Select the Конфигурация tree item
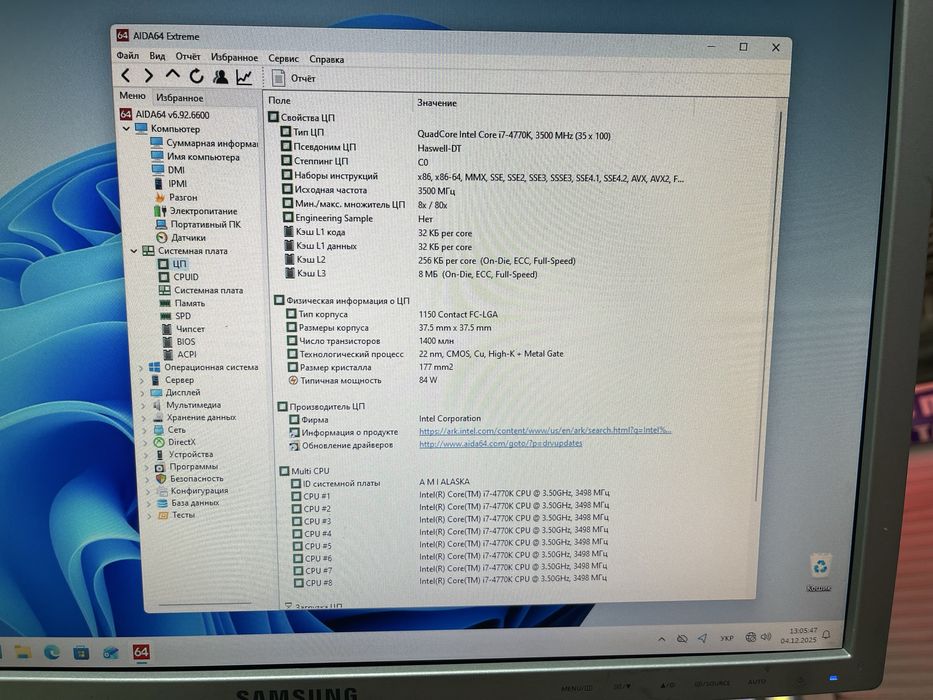933x700 pixels. [x=199, y=491]
